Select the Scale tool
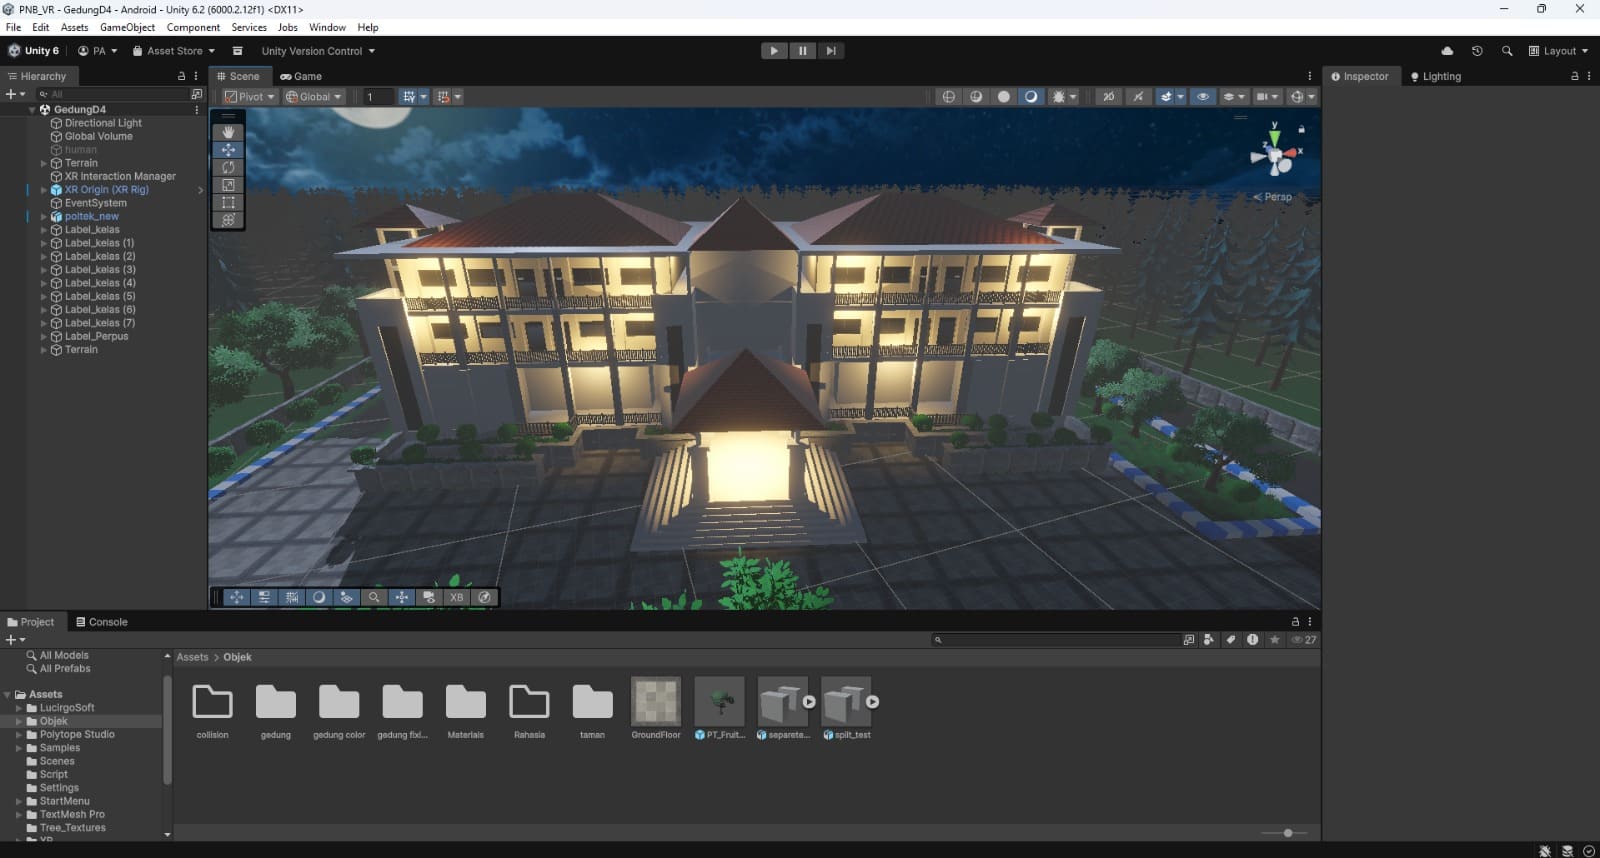Image resolution: width=1600 pixels, height=858 pixels. pyautogui.click(x=228, y=185)
